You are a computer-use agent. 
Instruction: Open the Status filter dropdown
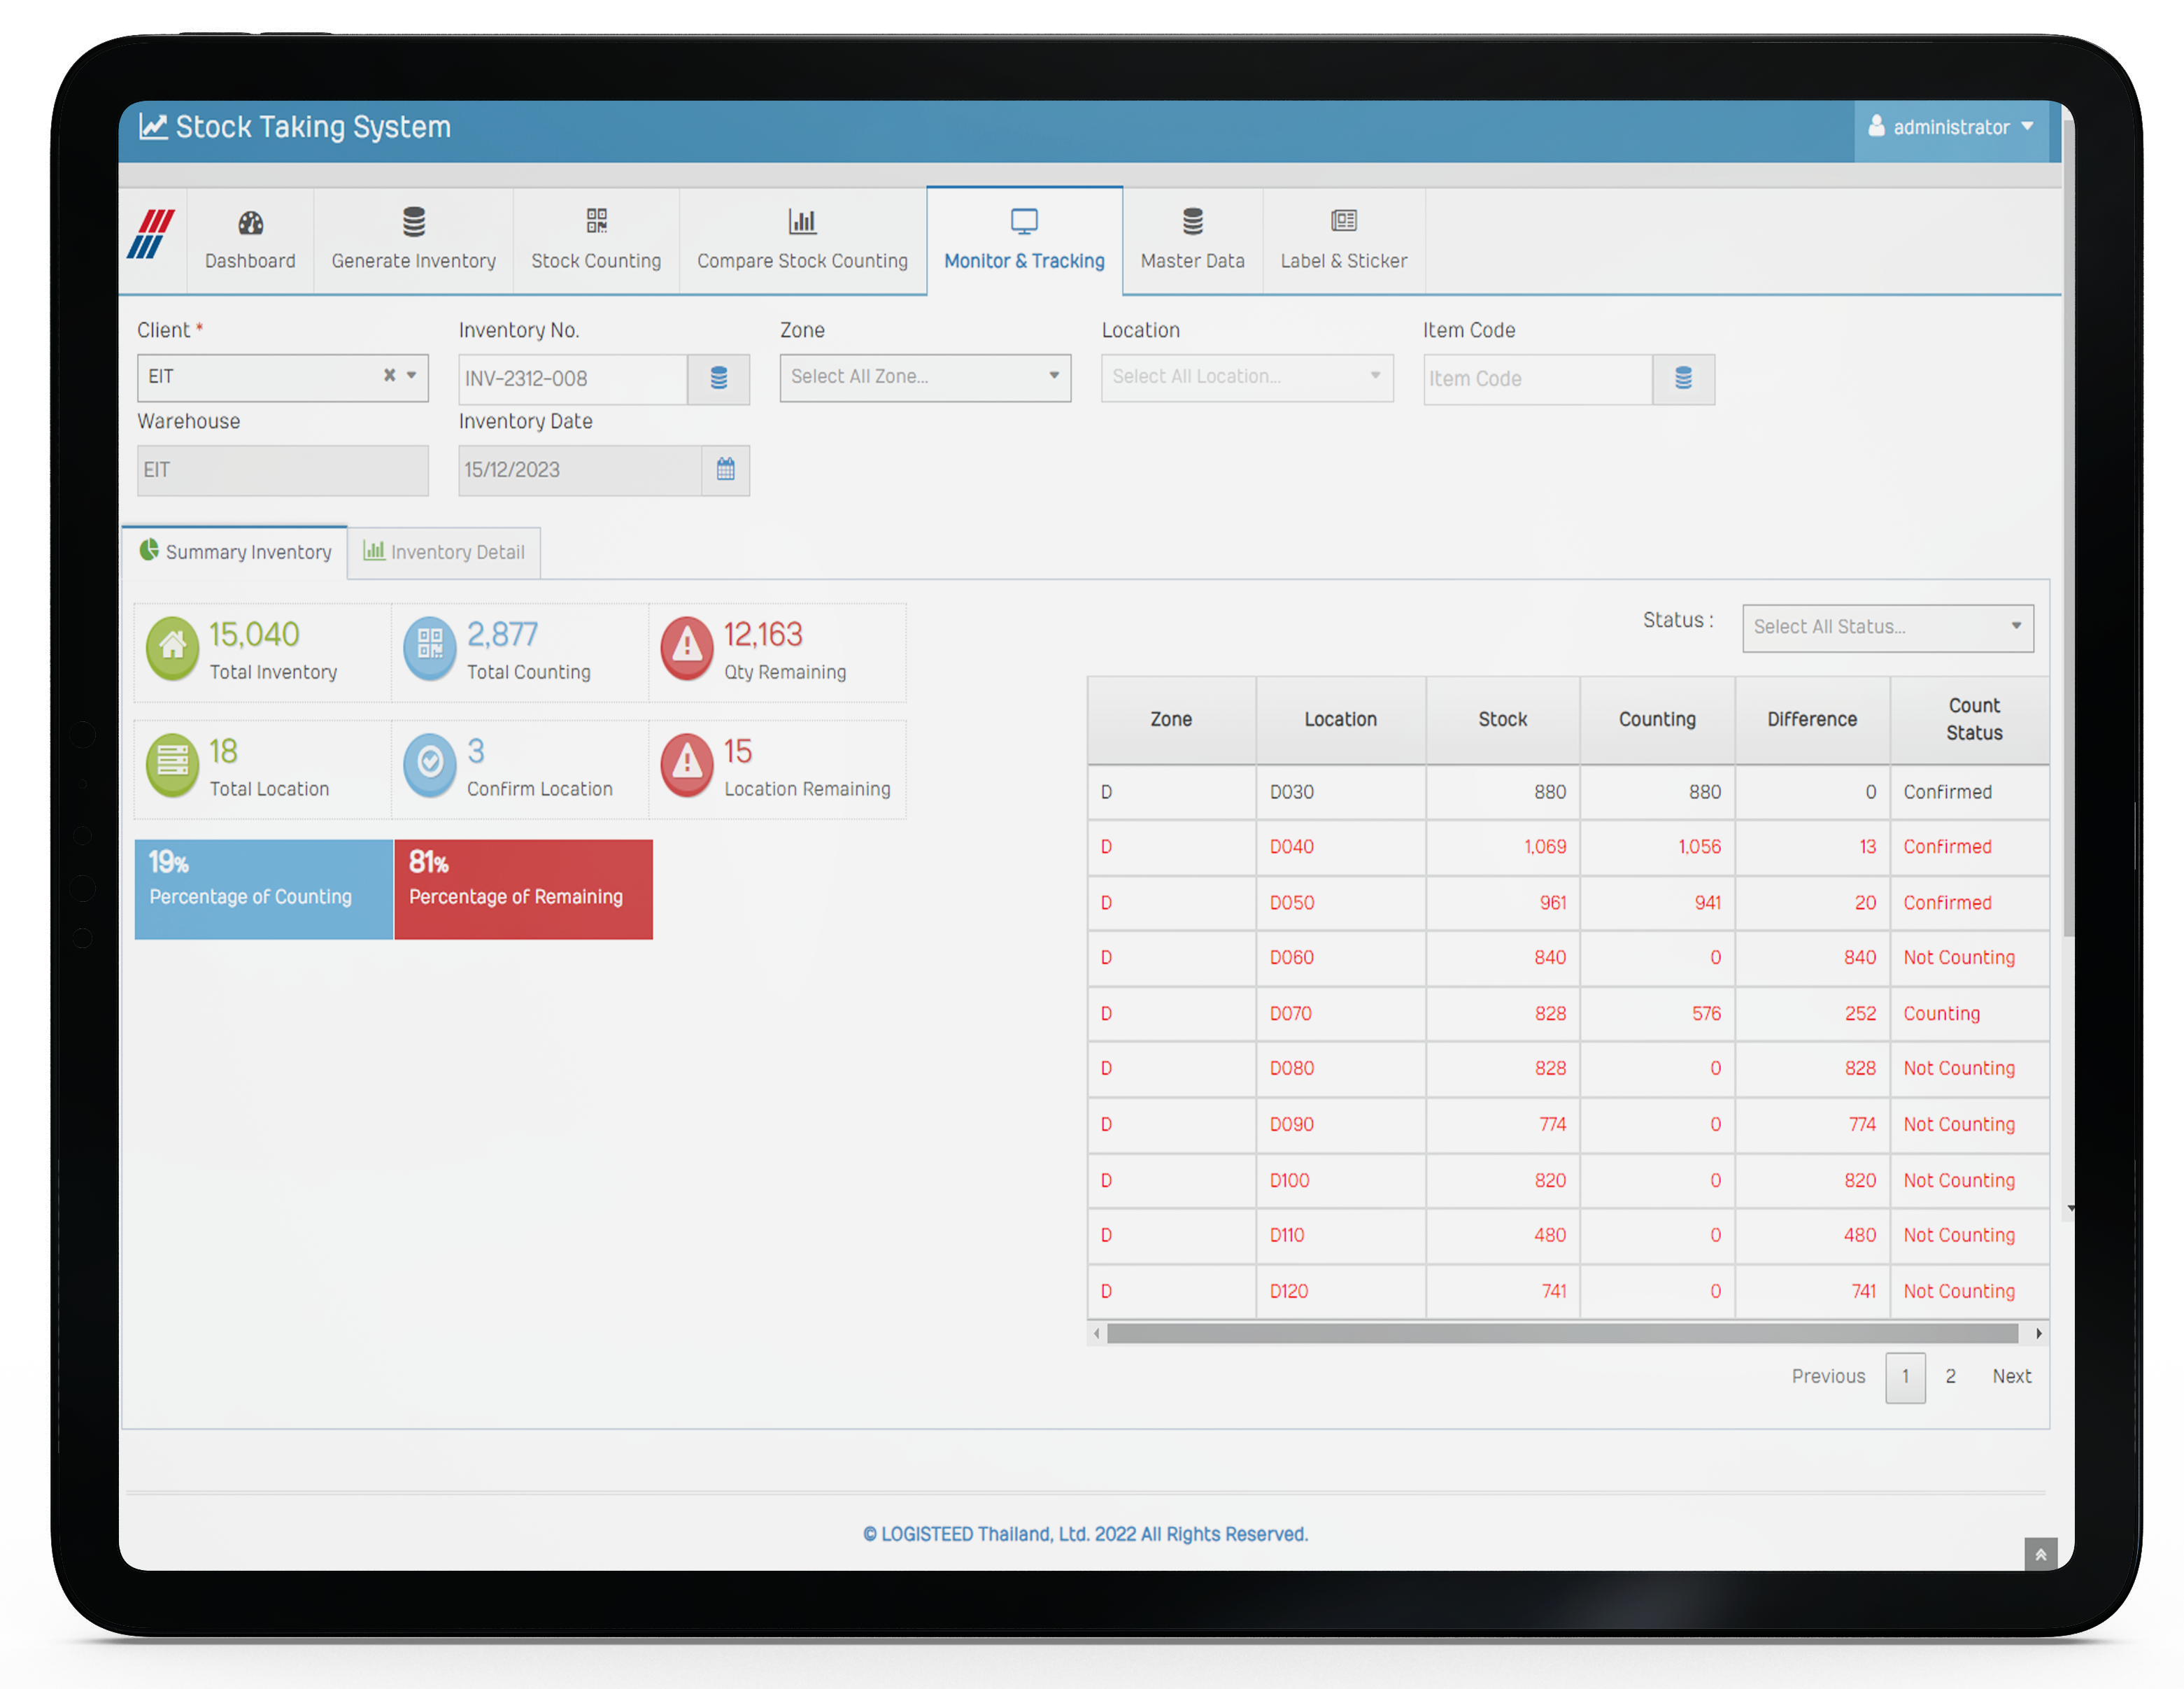1887,627
